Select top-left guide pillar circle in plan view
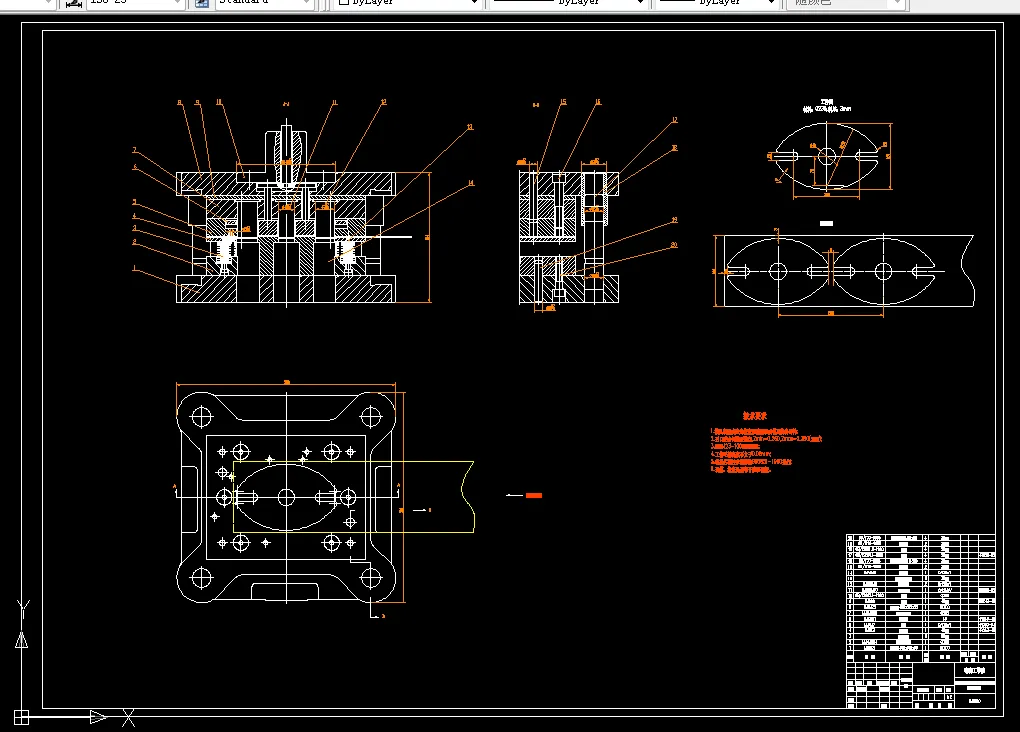 pos(202,416)
